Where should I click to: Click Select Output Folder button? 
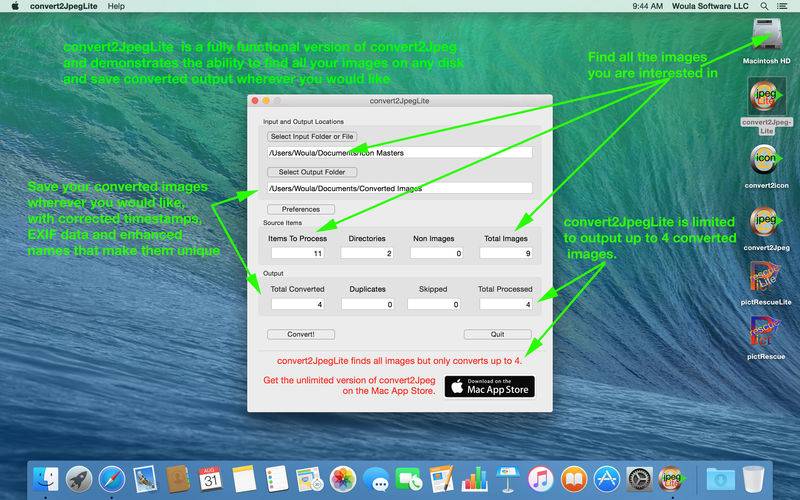[312, 172]
